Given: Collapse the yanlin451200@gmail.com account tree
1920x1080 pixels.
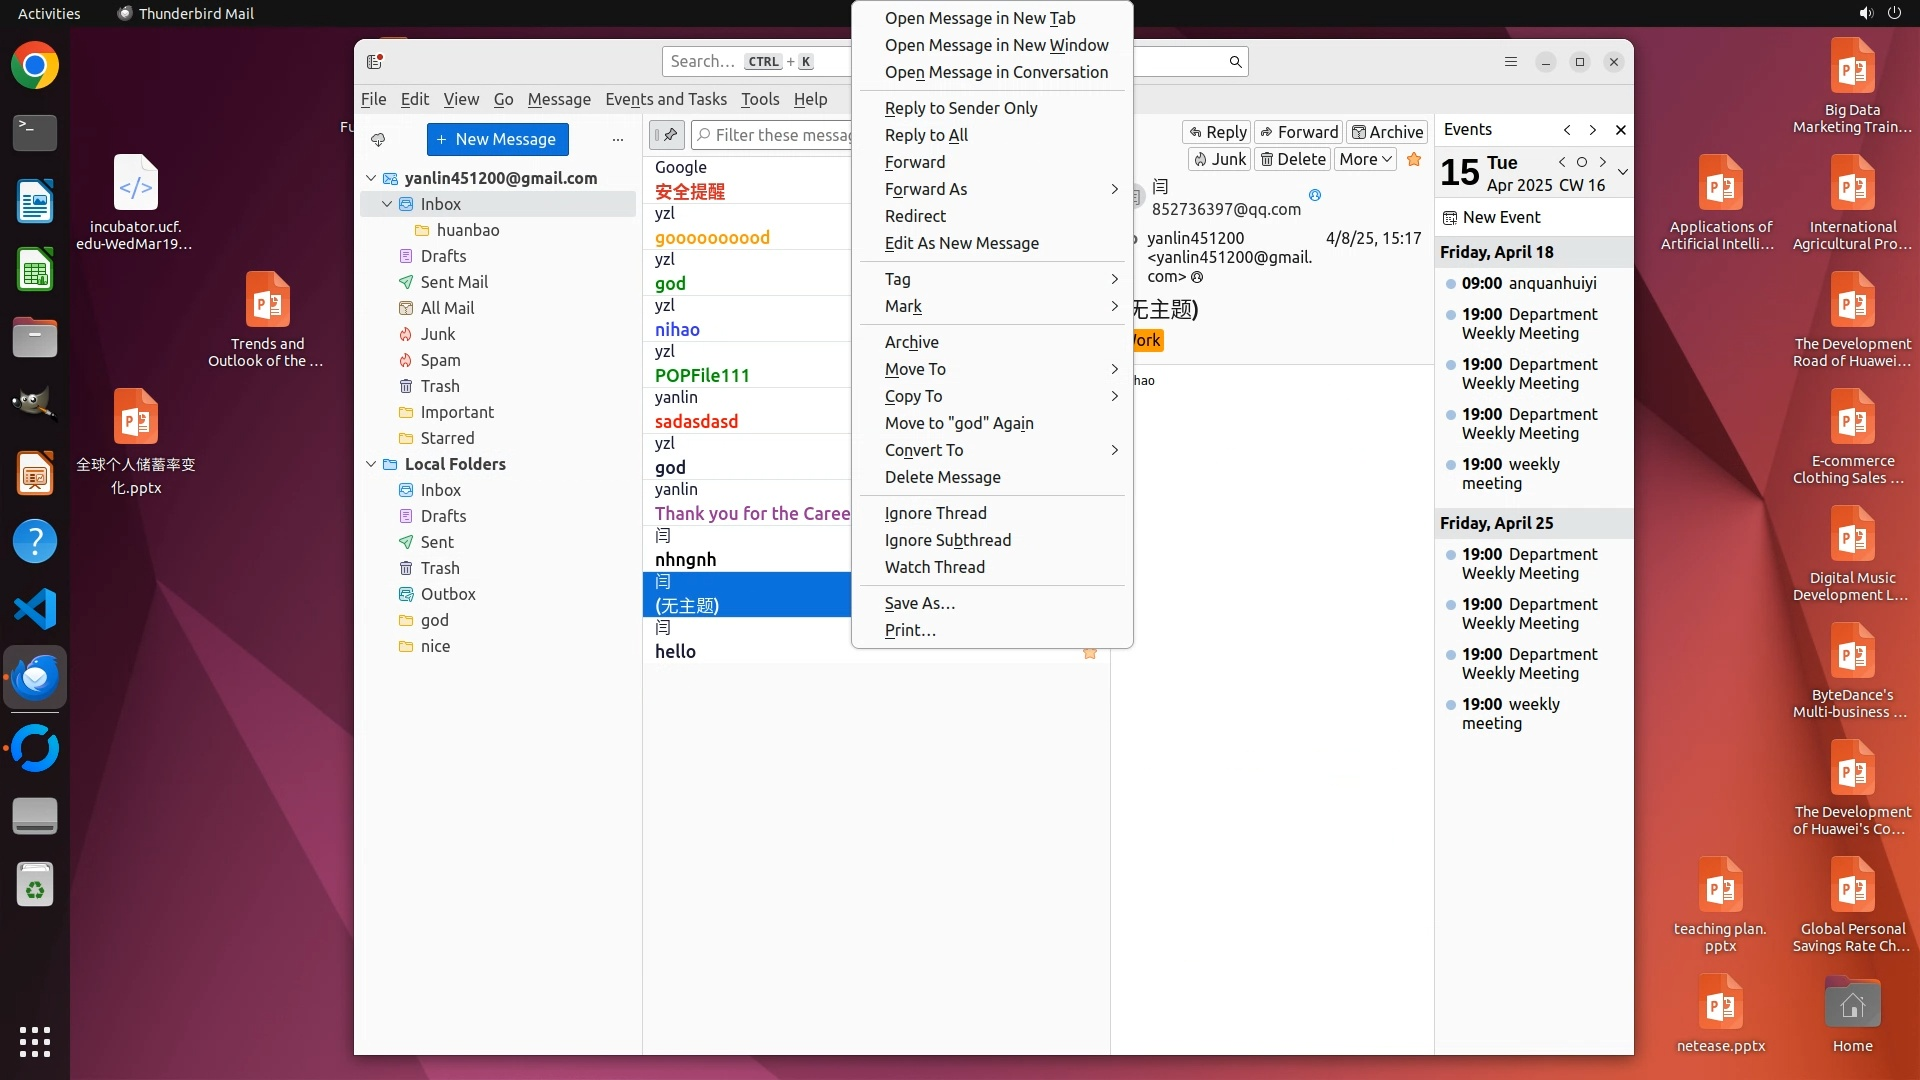Looking at the screenshot, I should point(371,178).
